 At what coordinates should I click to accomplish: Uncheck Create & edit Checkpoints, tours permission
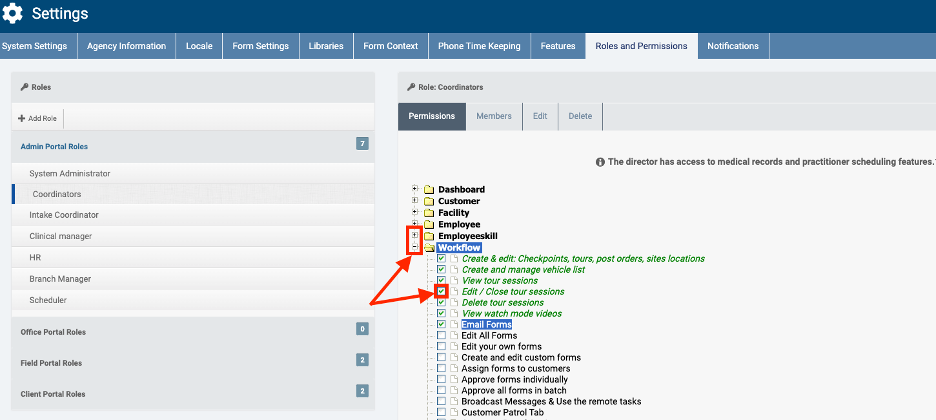441,258
